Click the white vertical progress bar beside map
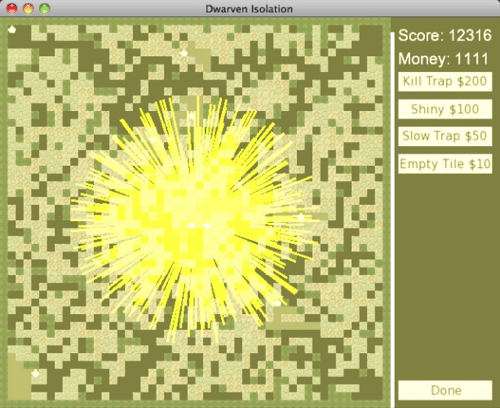Viewport: 500px width, 408px height. coord(393,219)
